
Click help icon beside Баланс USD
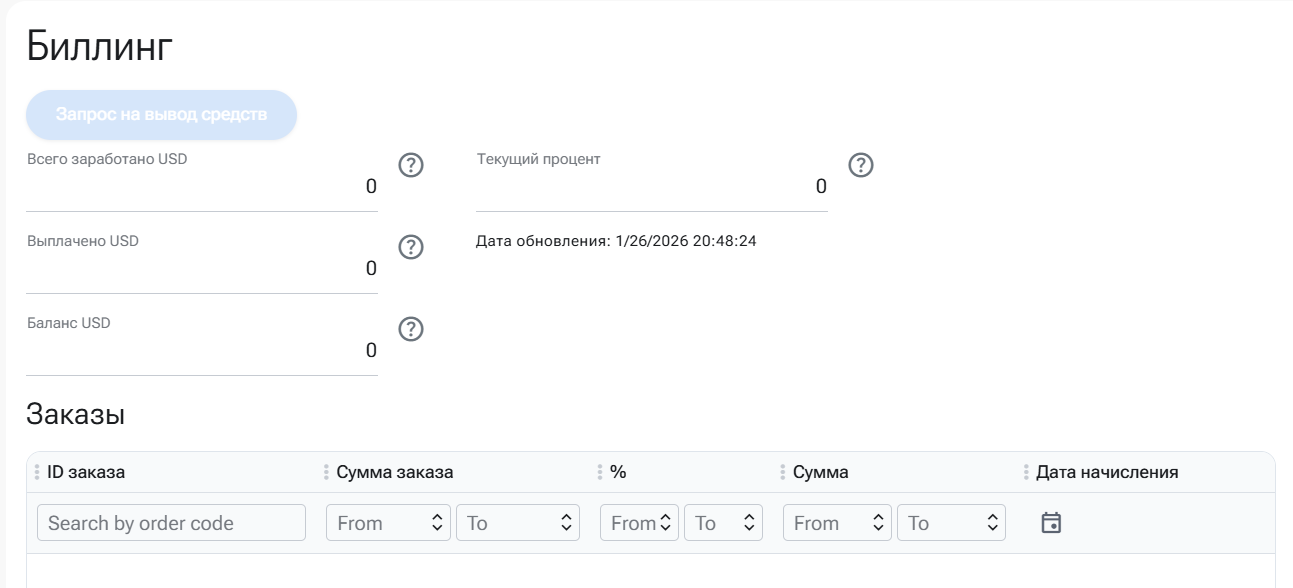pos(411,329)
